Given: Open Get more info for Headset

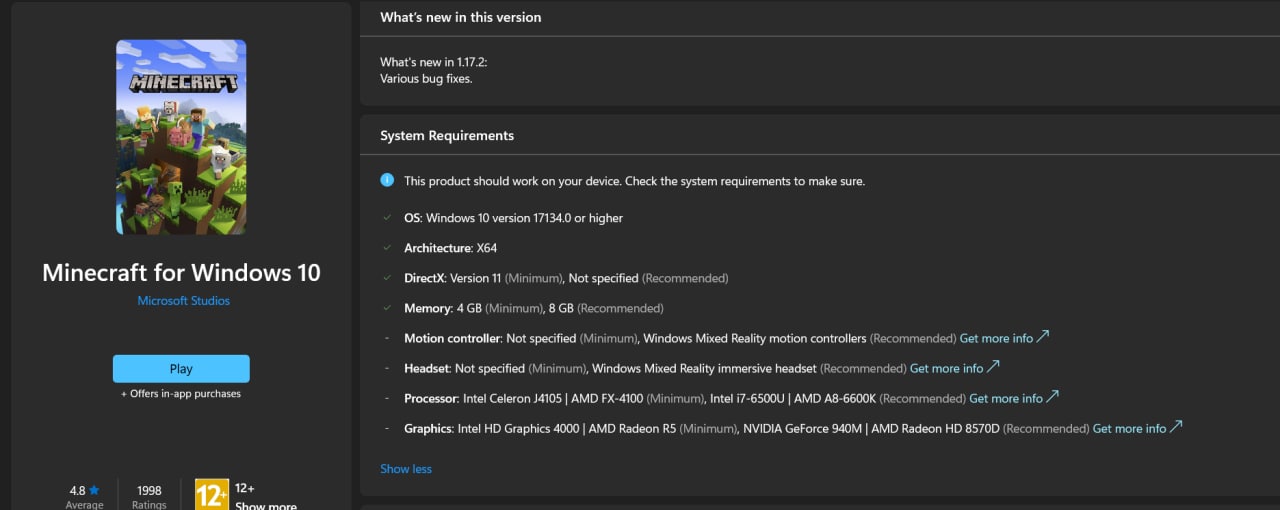Looking at the screenshot, I should click(x=946, y=368).
